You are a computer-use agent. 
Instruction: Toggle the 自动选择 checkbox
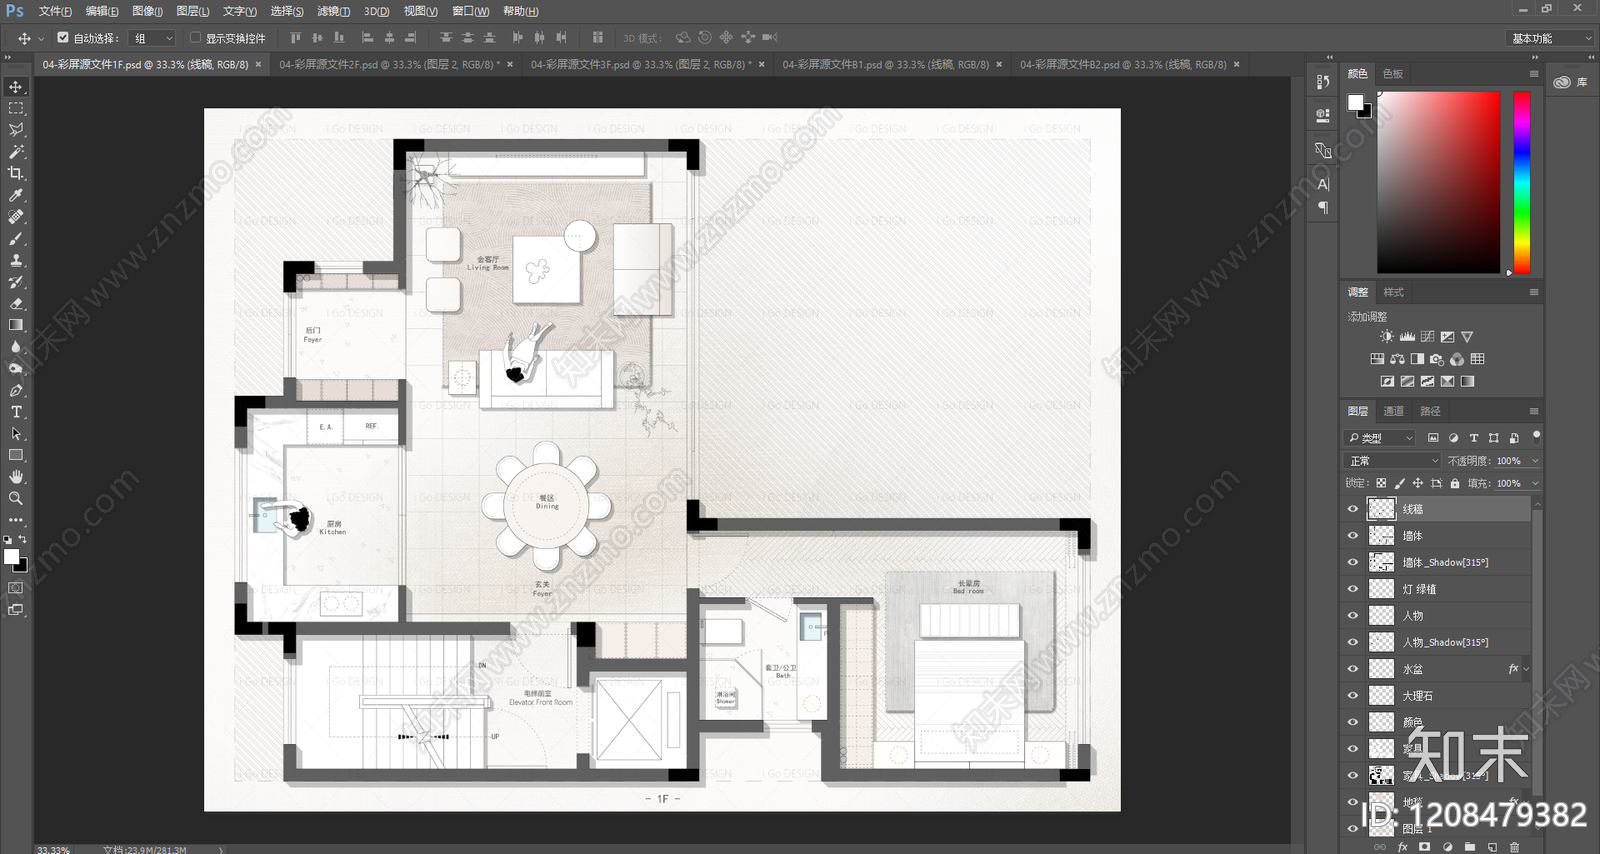[x=63, y=38]
